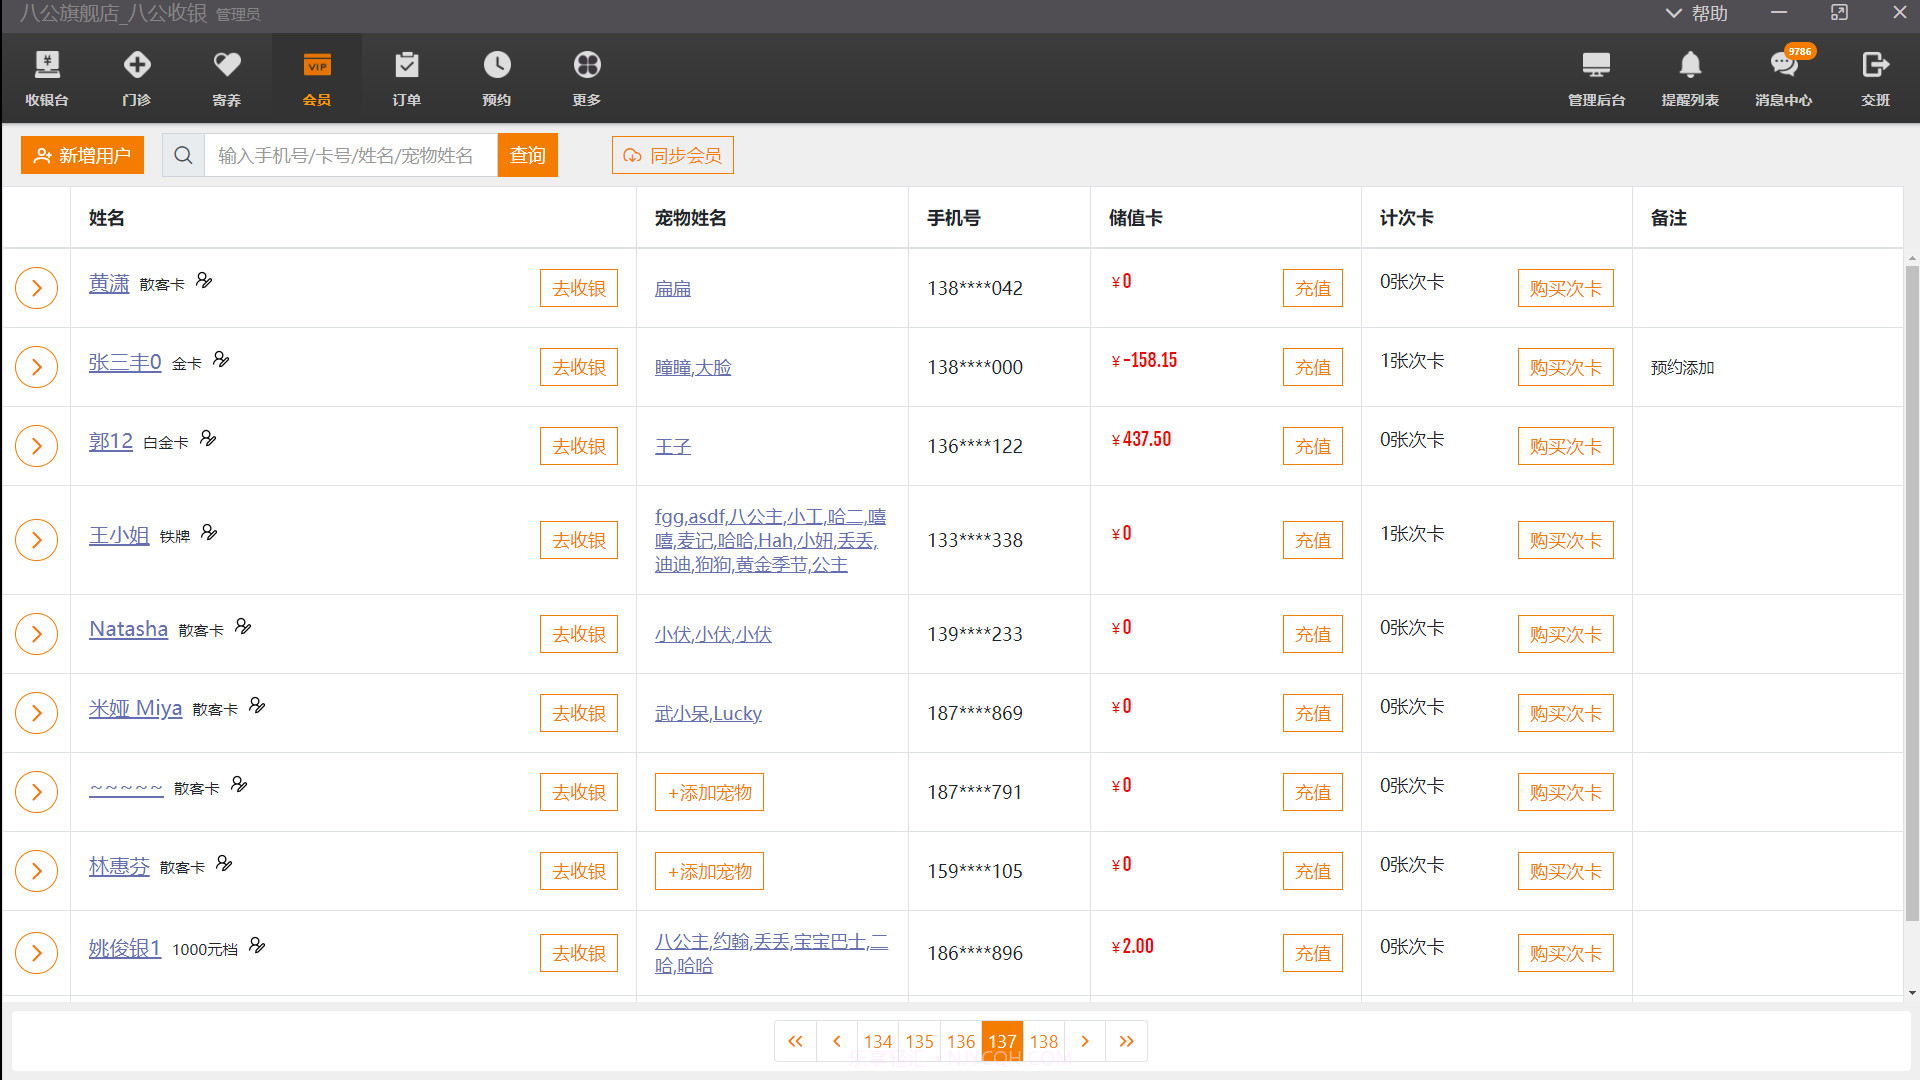This screenshot has width=1920, height=1080.
Task: Open the 预约 (appointments) module
Action: coord(496,78)
